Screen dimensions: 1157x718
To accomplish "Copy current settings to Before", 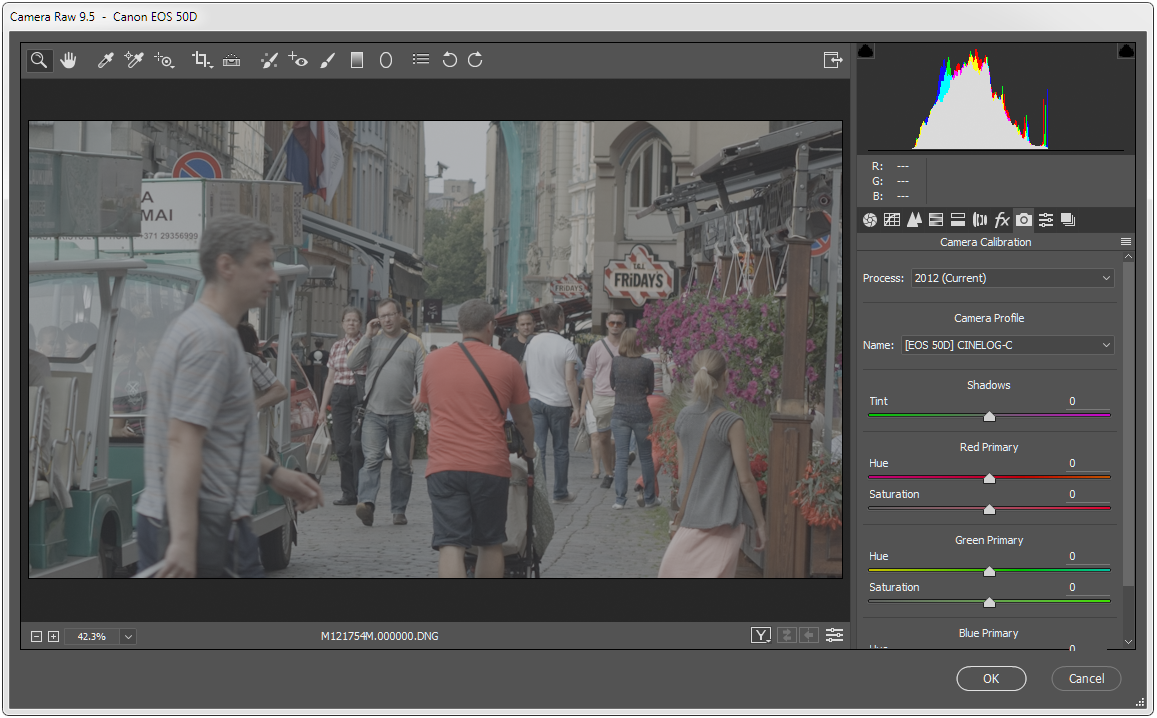I will point(809,635).
